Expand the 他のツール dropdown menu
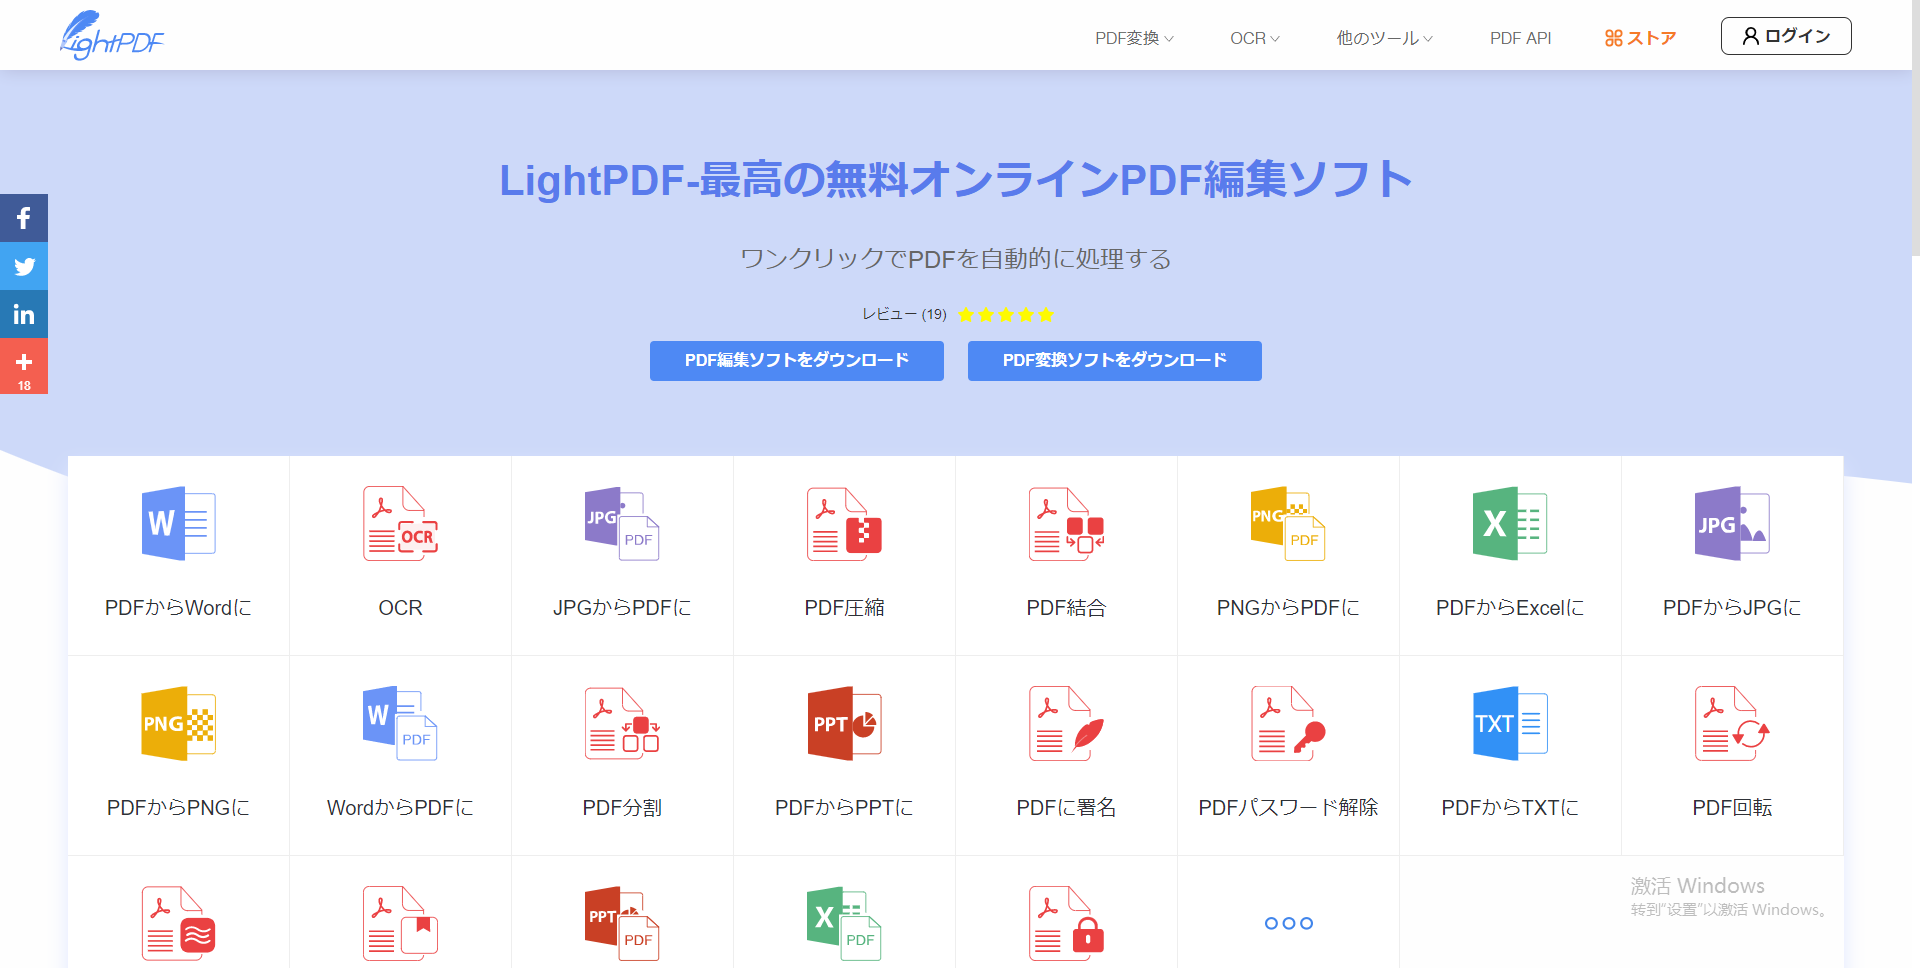Viewport: 1920px width, 968px height. 1384,38
